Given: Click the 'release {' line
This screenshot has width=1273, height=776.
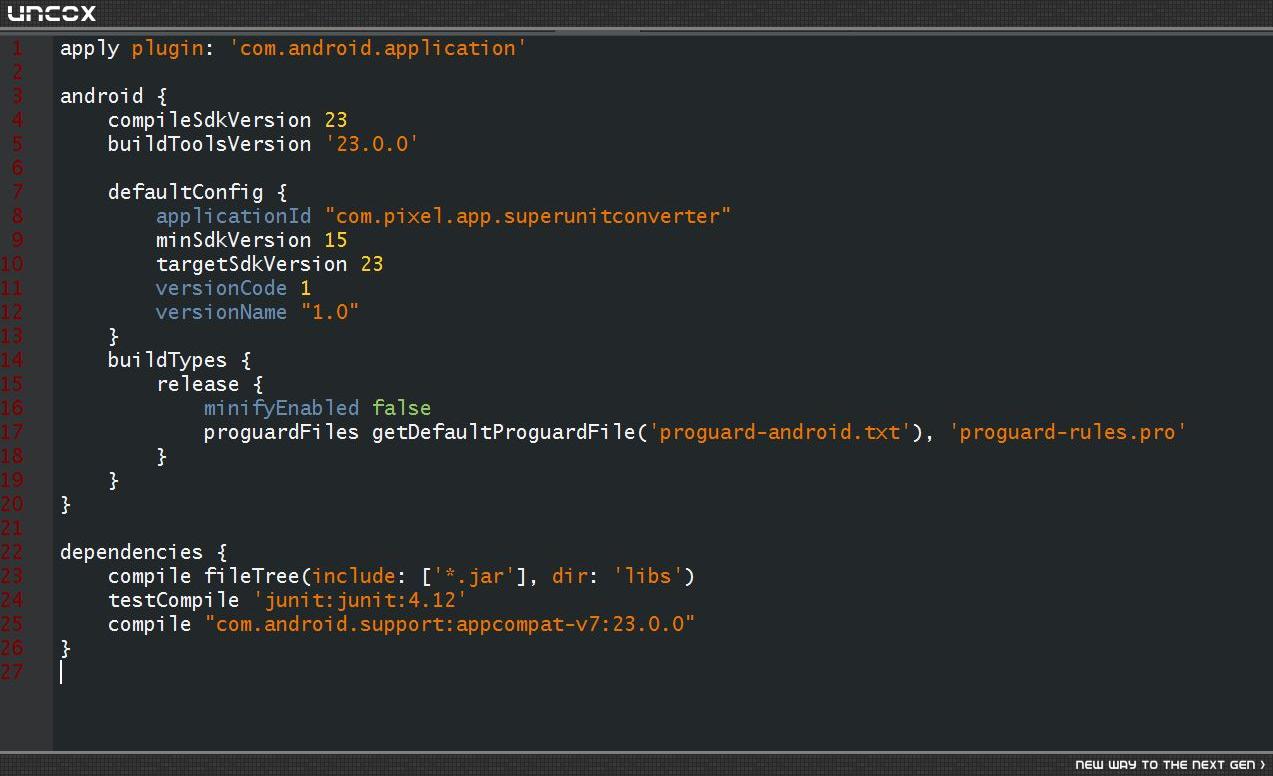Looking at the screenshot, I should pos(210,384).
